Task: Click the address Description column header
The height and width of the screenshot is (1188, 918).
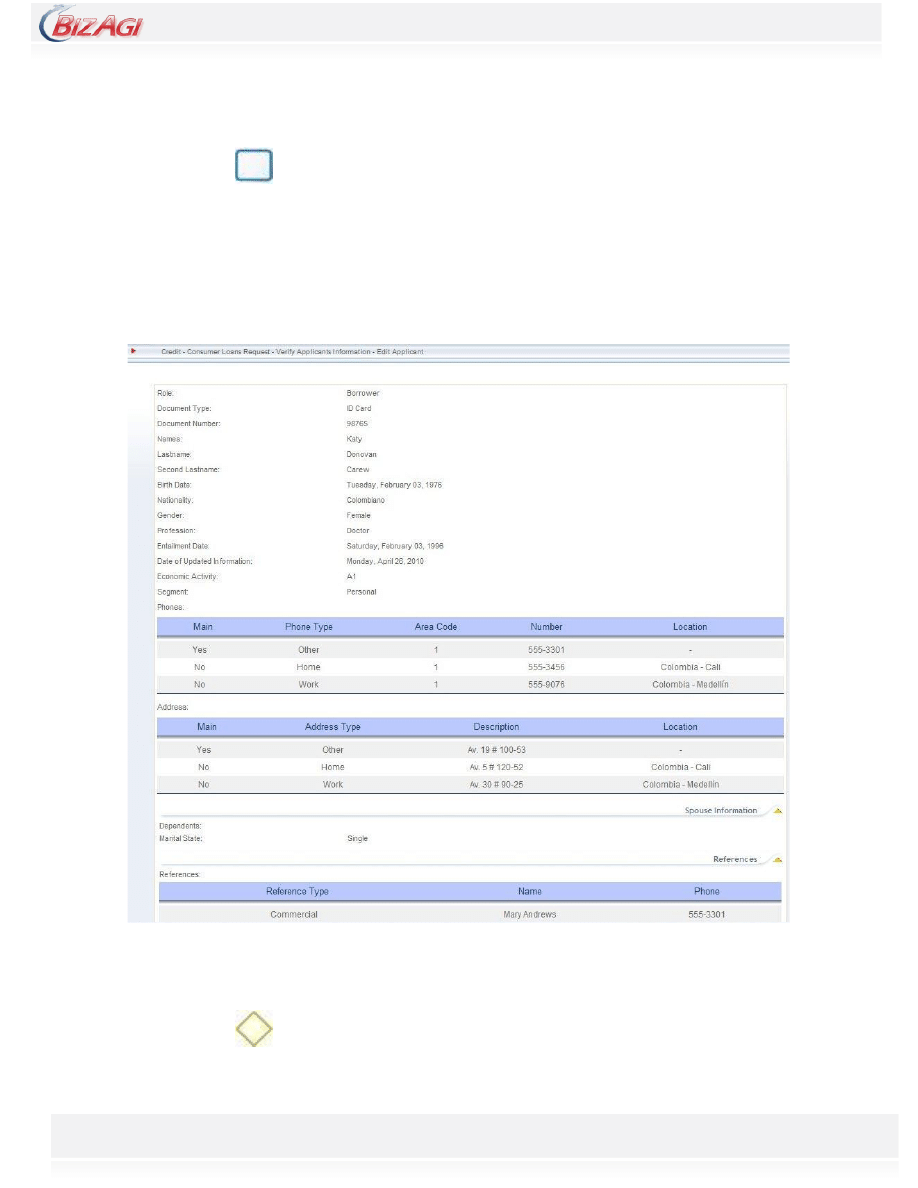Action: pos(496,727)
